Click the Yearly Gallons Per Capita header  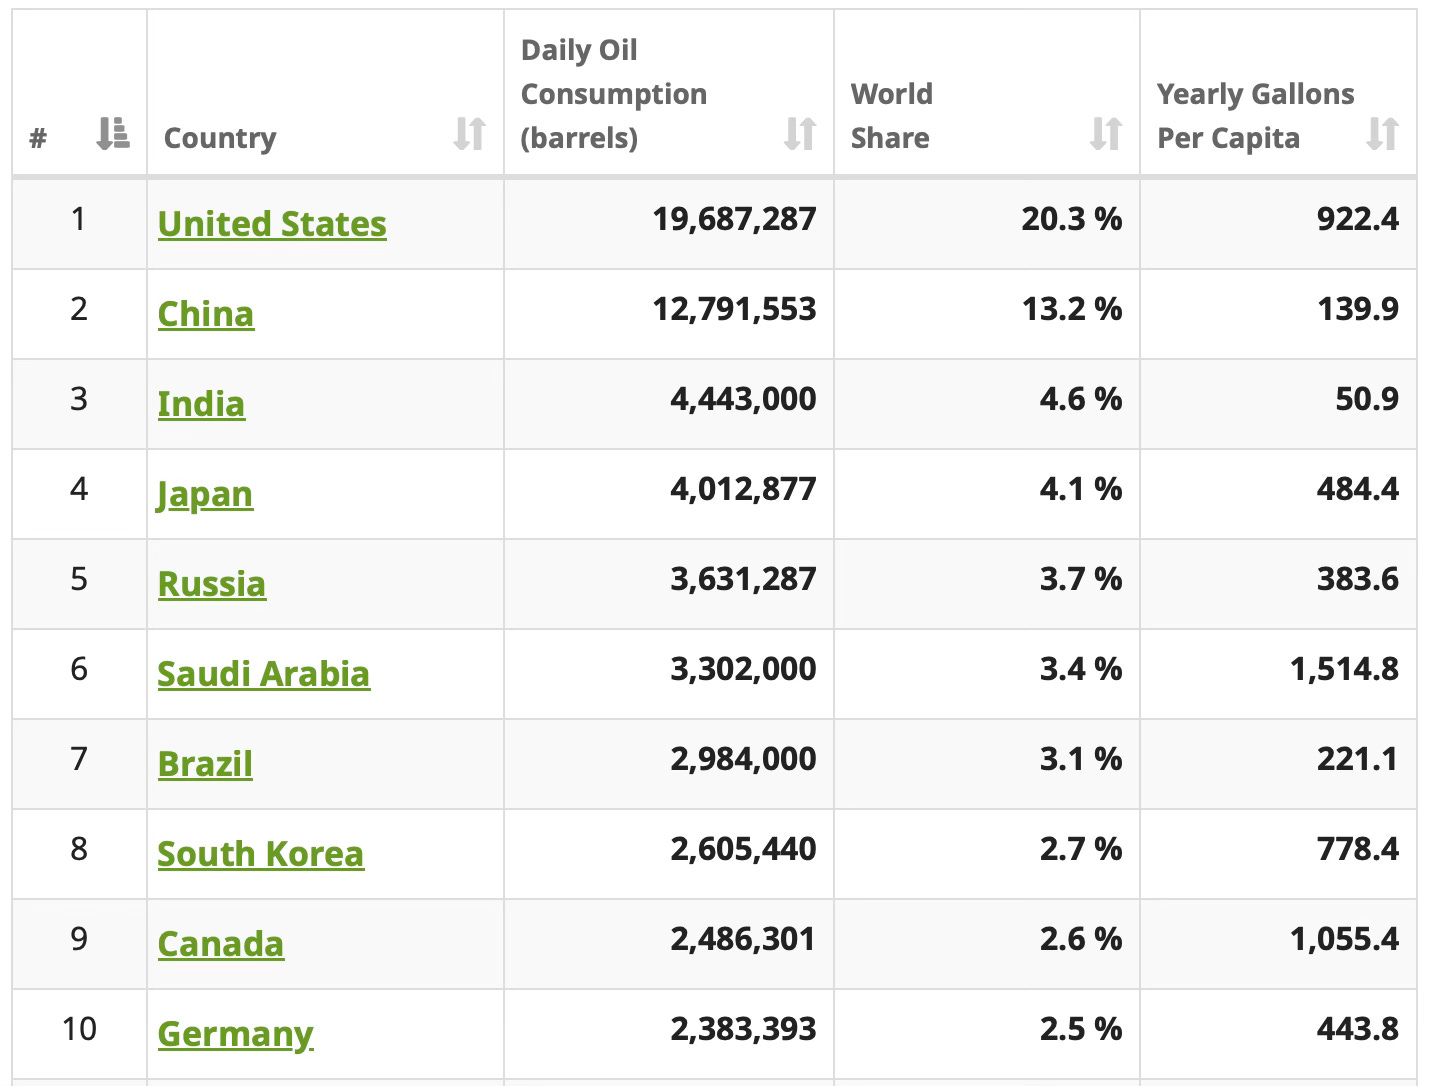[x=1256, y=116]
